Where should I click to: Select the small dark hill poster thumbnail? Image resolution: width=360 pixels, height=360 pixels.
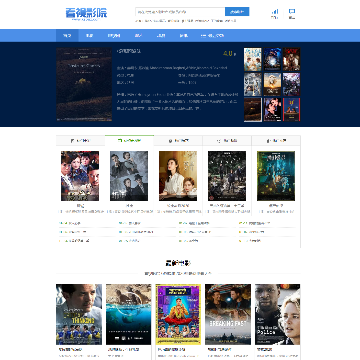click(252, 110)
